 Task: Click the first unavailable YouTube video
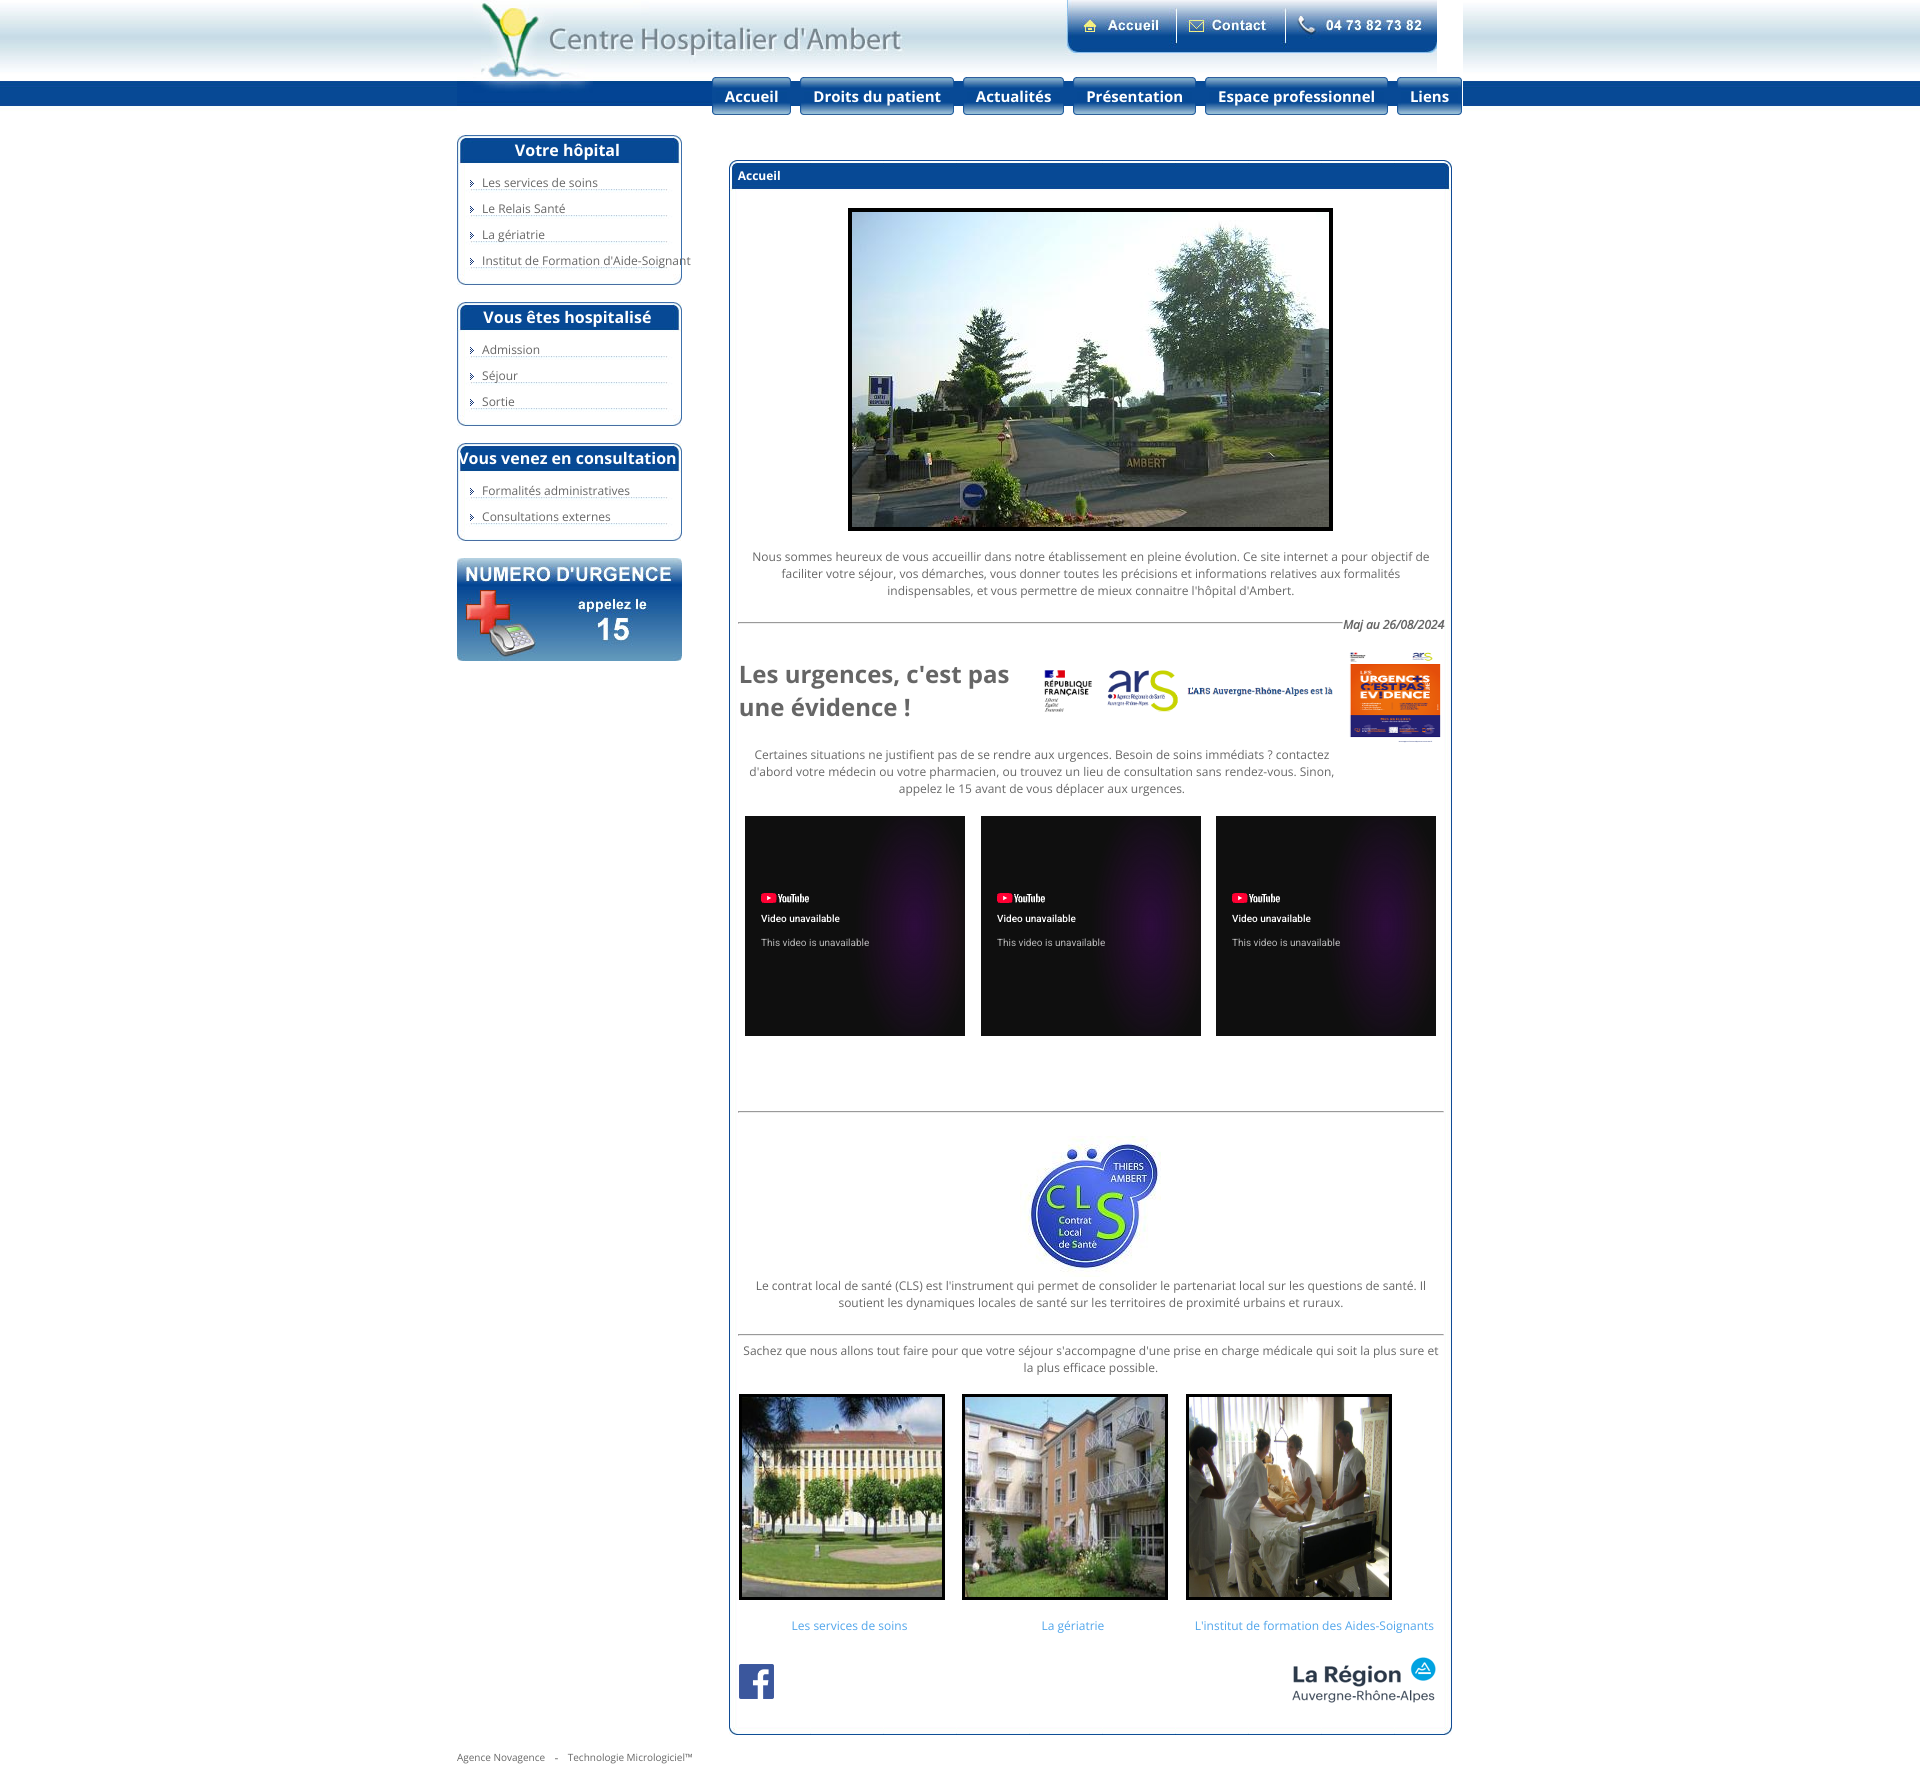(x=855, y=926)
